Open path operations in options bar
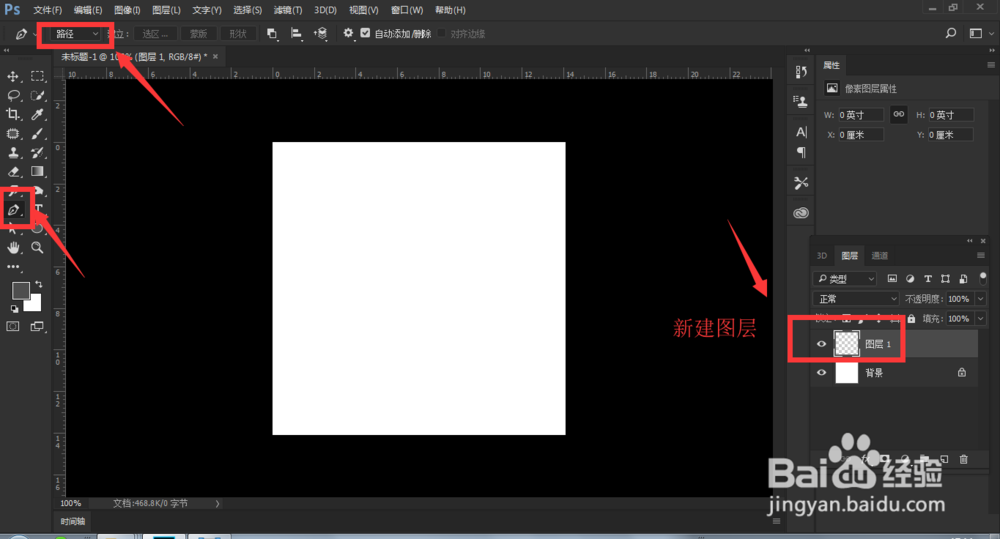 [x=272, y=34]
